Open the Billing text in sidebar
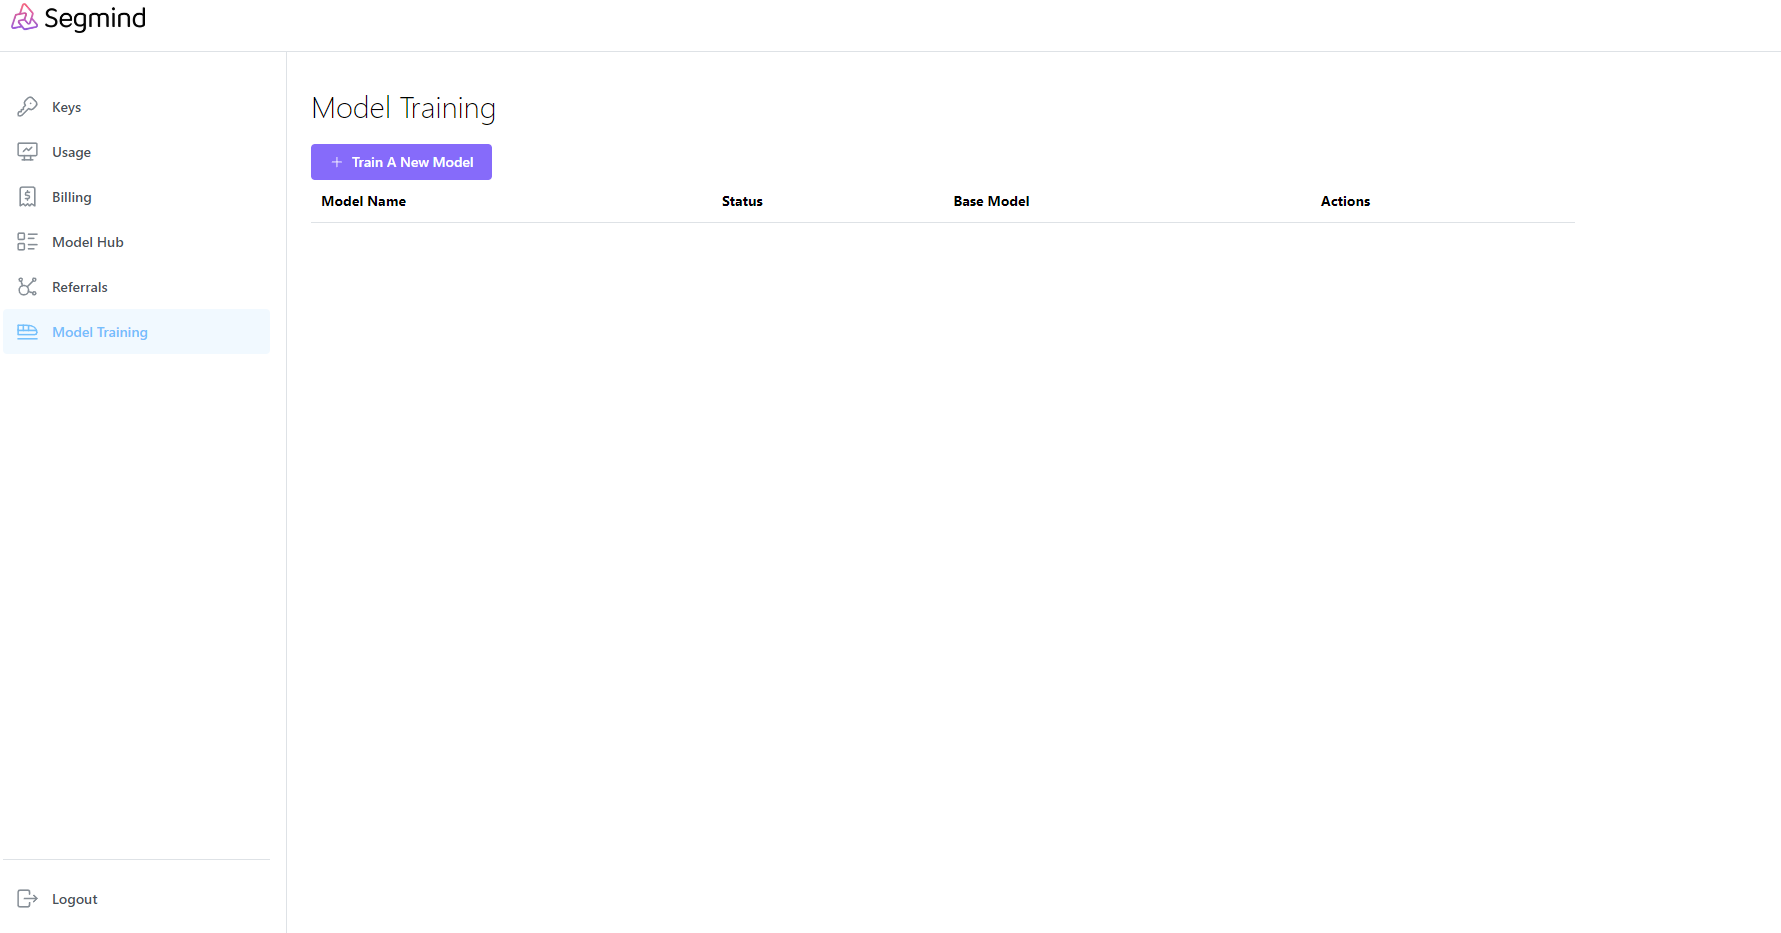 [71, 197]
